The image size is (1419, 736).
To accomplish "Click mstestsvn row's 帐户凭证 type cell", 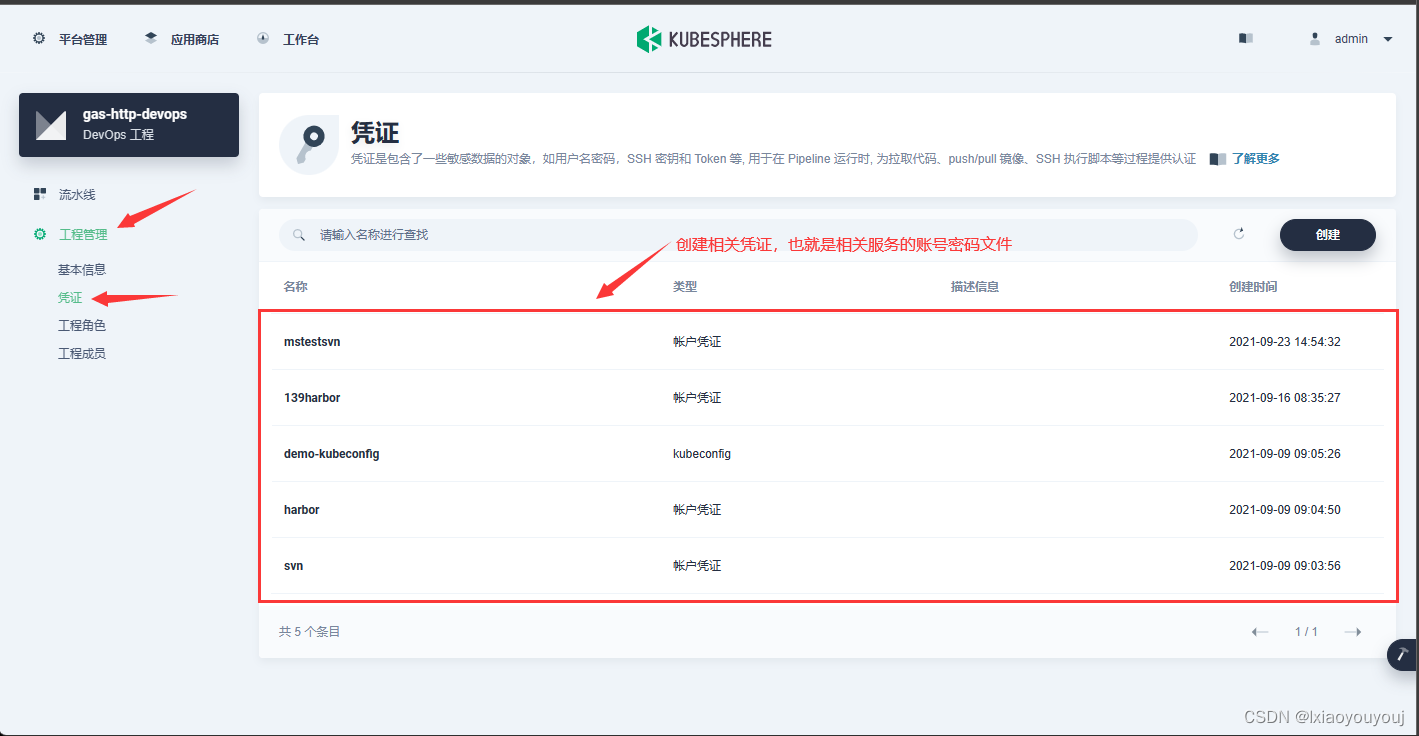I will pyautogui.click(x=697, y=342).
